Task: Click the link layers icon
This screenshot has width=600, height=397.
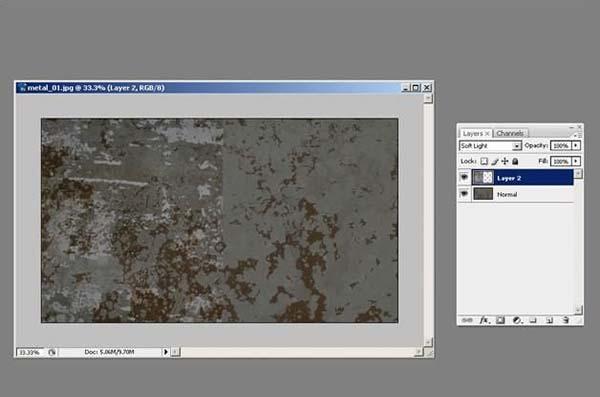Action: point(467,320)
